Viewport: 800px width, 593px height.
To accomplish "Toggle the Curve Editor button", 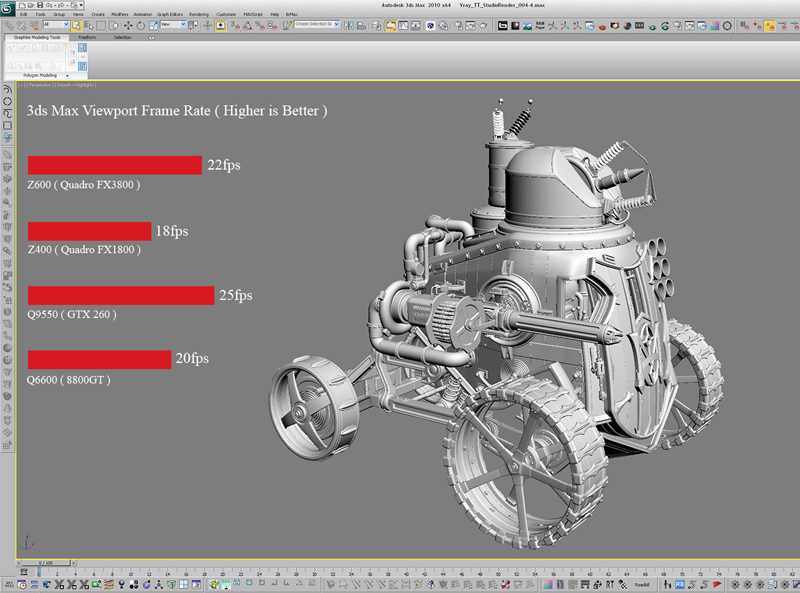I will click(404, 25).
